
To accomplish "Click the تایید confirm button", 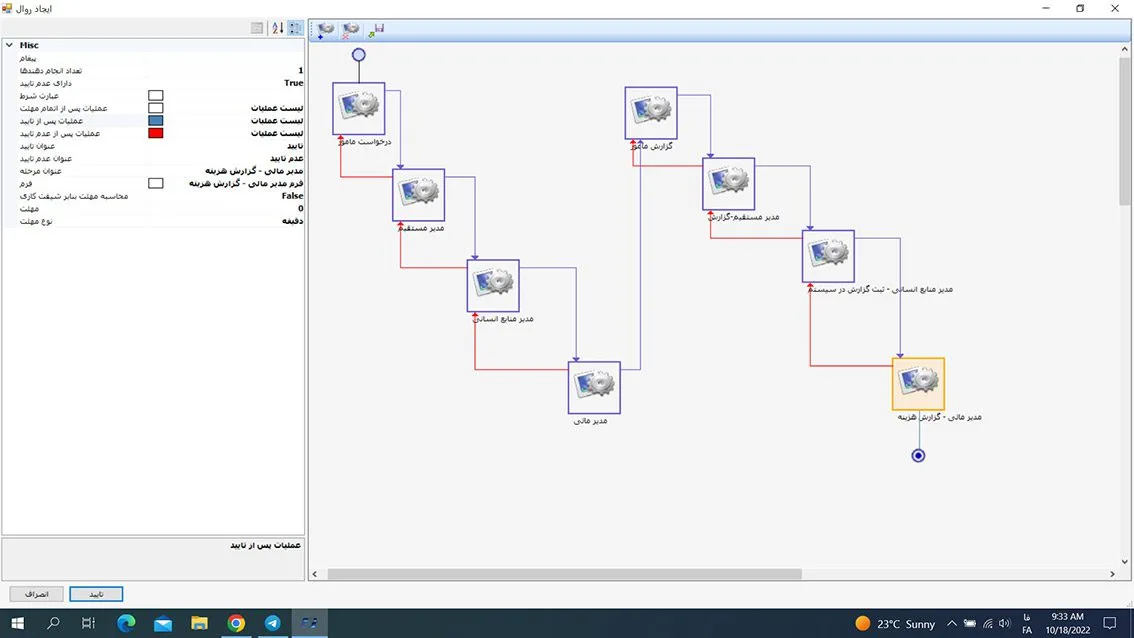I will click(96, 594).
